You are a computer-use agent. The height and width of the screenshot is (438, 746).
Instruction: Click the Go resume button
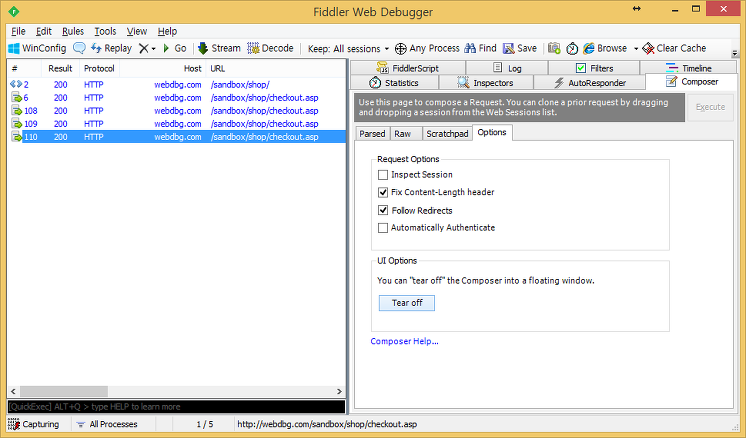point(174,48)
